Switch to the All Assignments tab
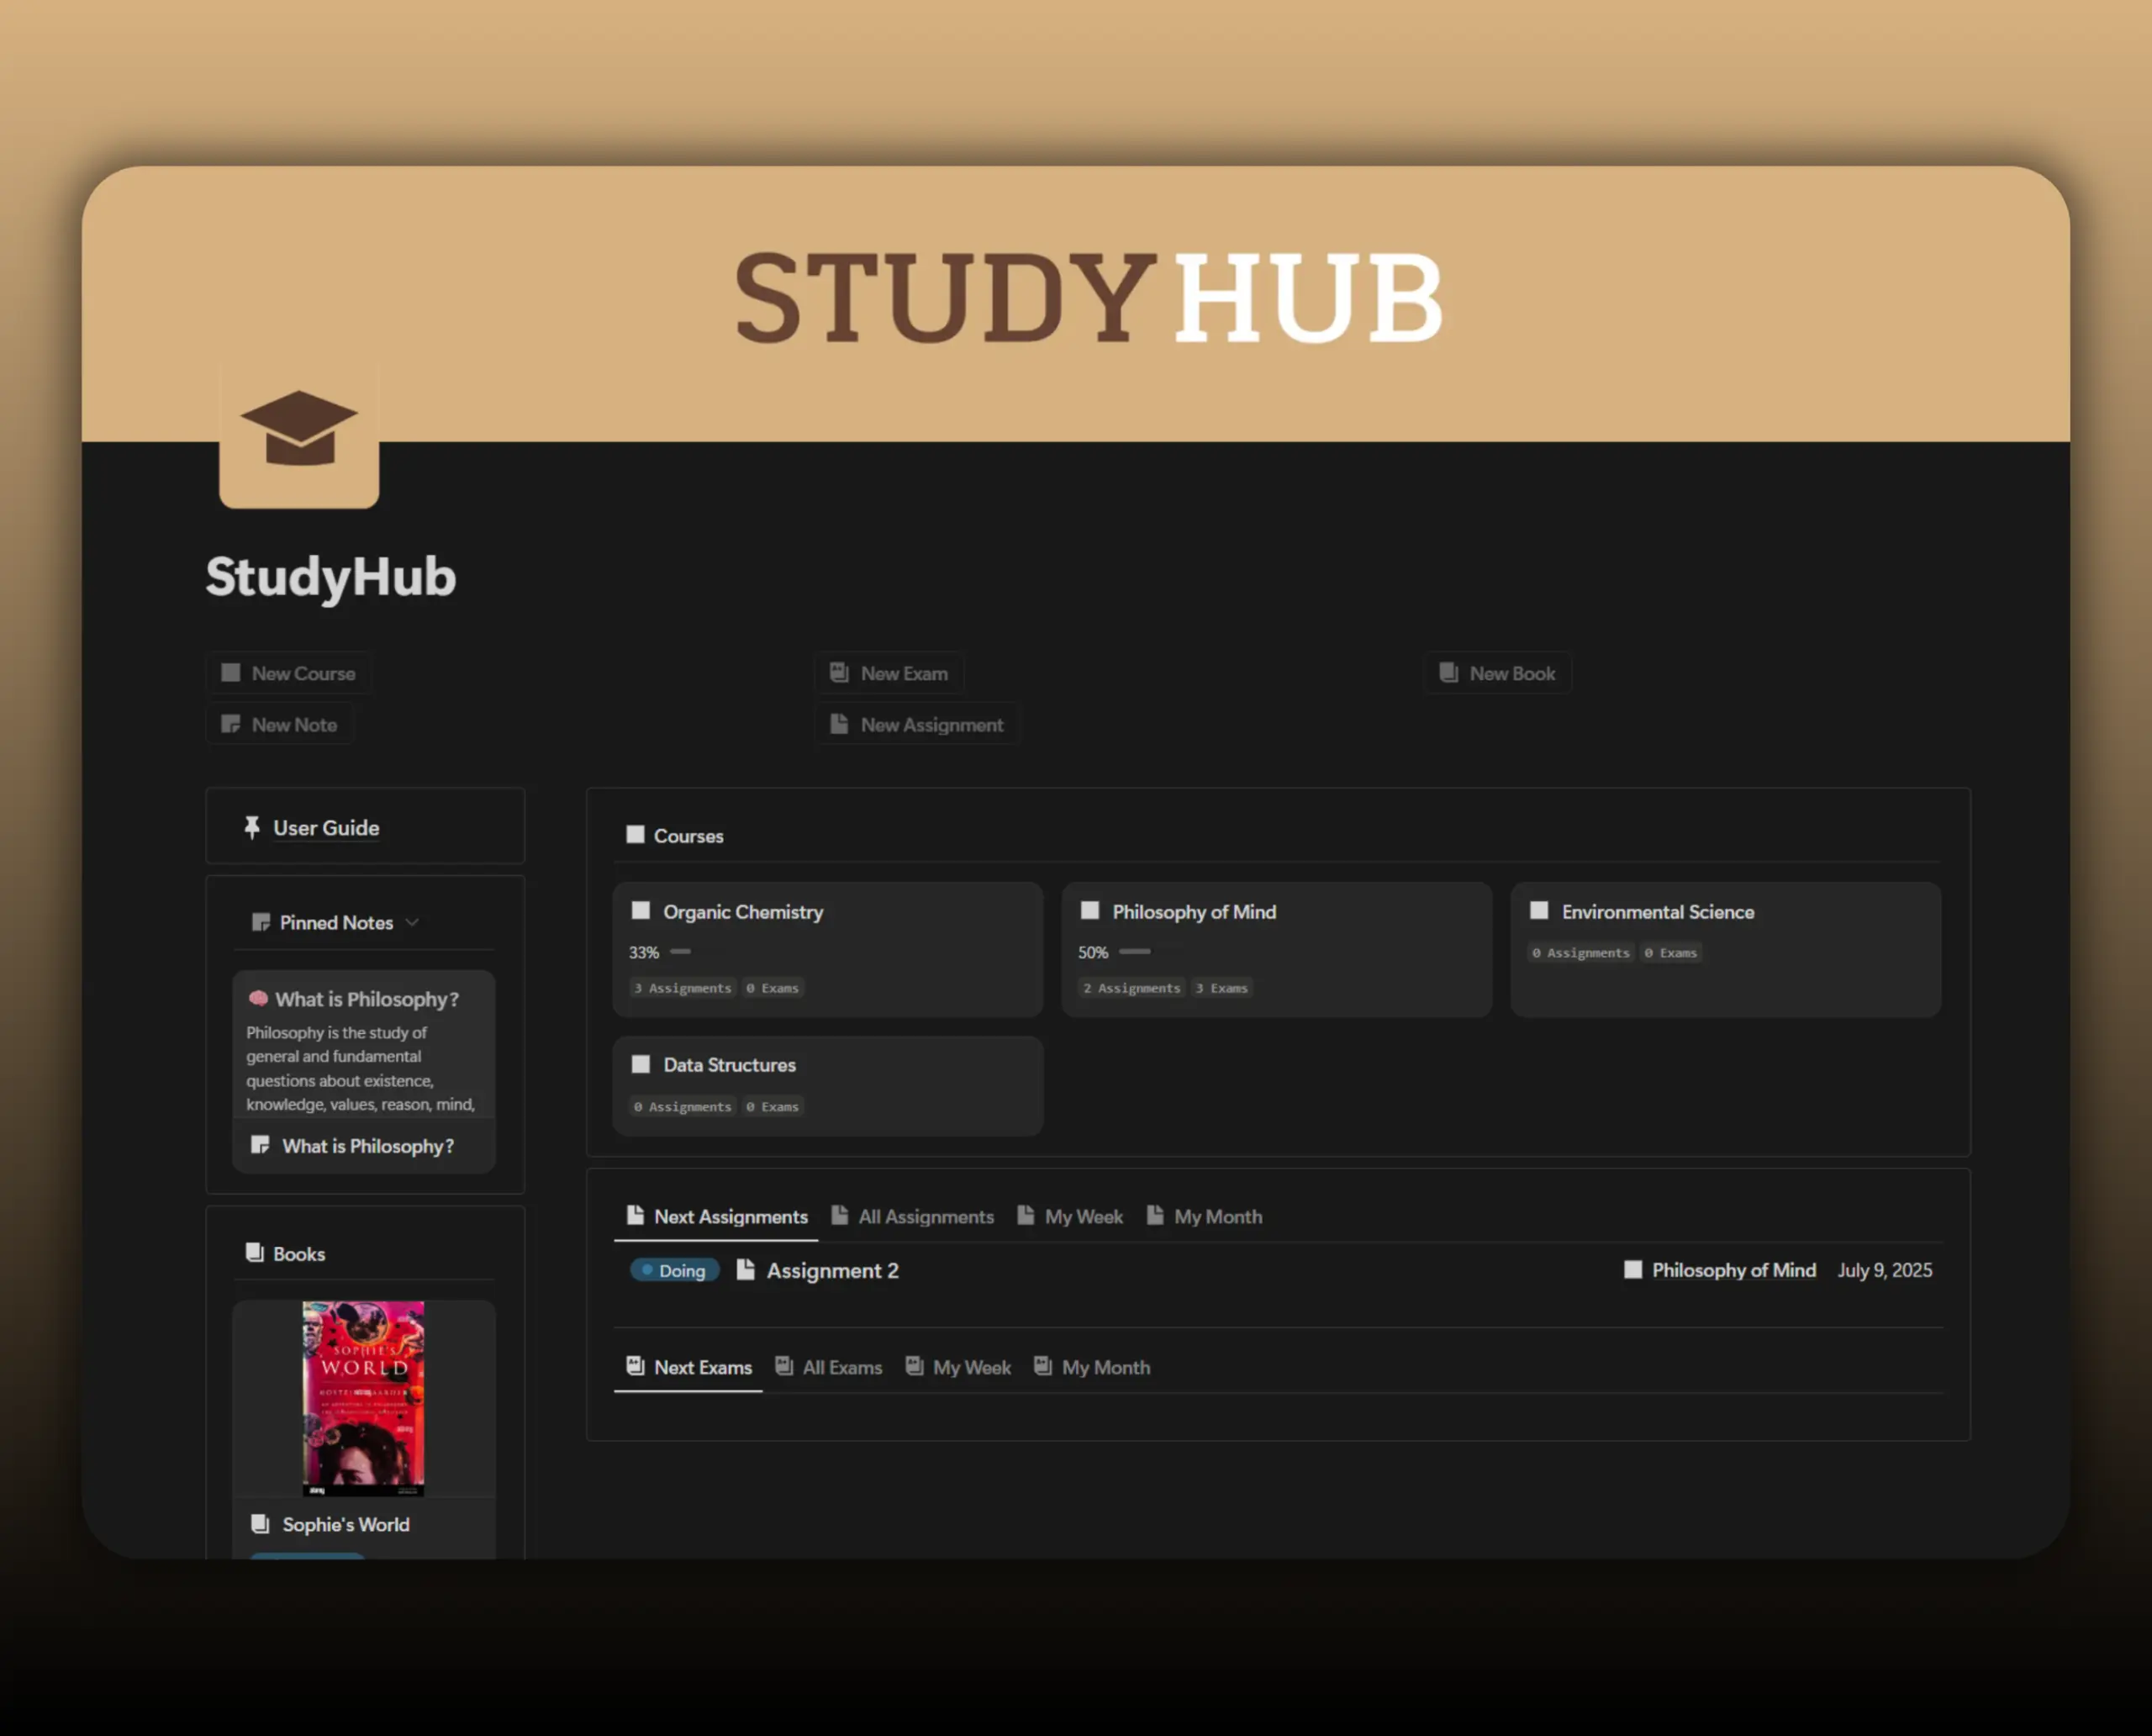Screen dimensions: 2152x1736 pos(925,1216)
